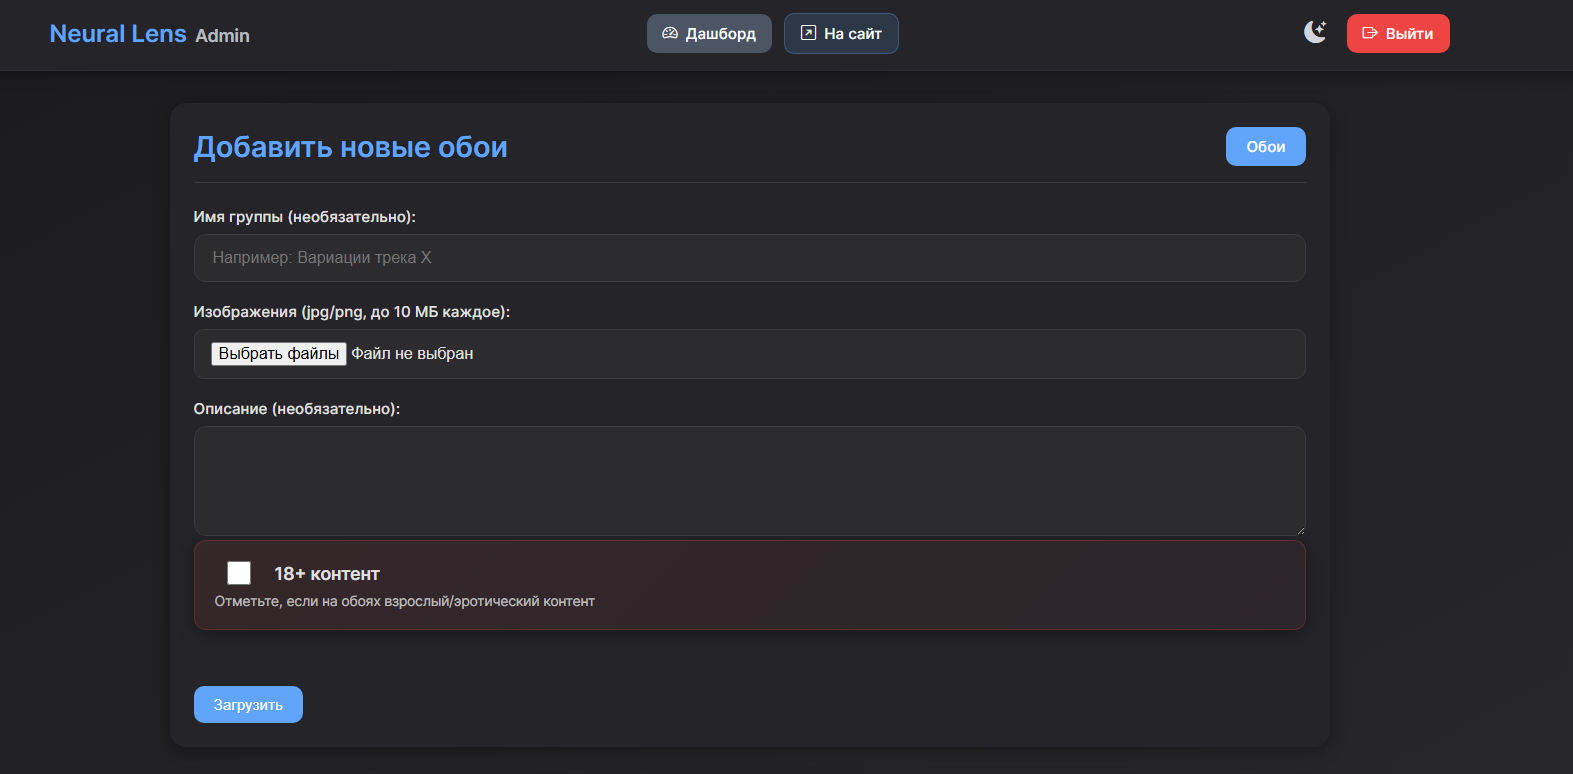Click the external link icon beside На сайт

808,33
